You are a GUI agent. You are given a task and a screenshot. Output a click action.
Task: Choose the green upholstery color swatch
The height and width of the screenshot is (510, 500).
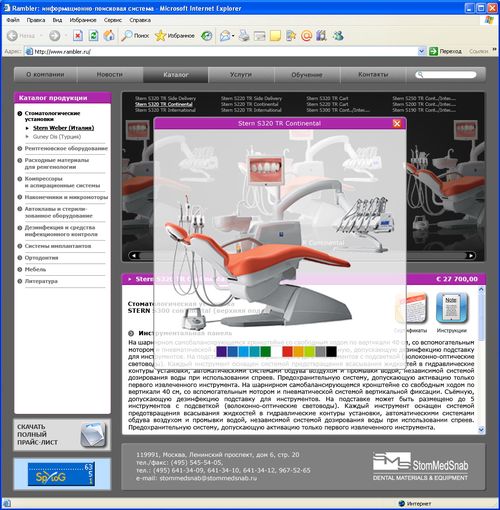pos(265,351)
